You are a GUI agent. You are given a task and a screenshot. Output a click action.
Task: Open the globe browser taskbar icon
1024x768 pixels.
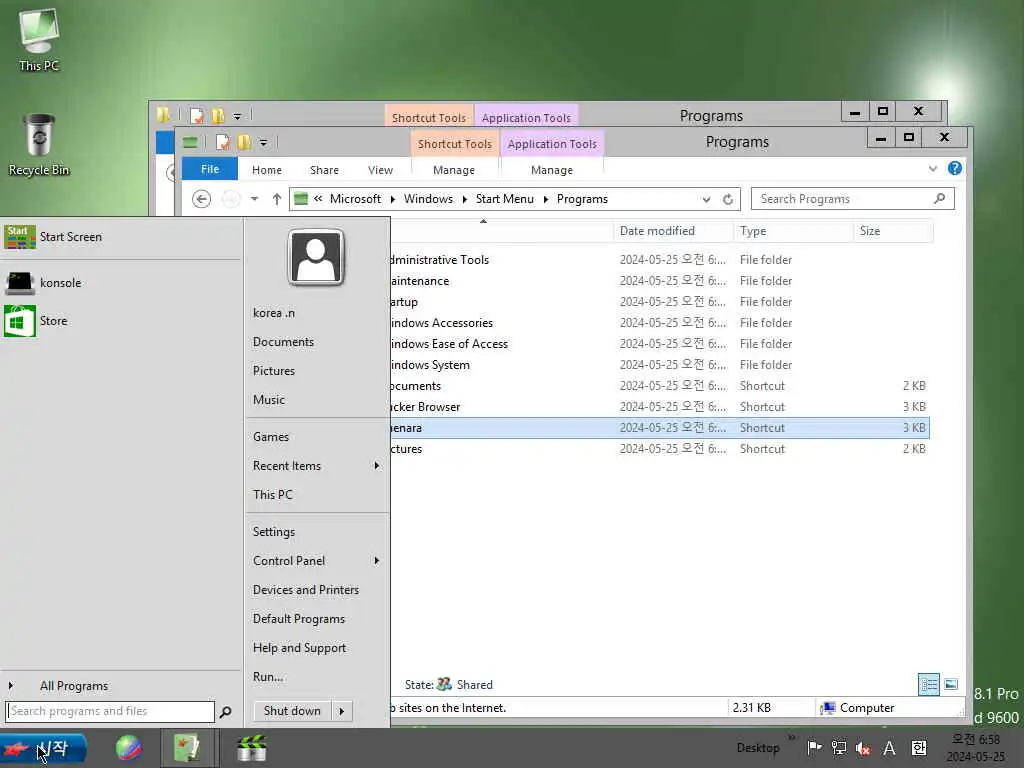pos(129,748)
